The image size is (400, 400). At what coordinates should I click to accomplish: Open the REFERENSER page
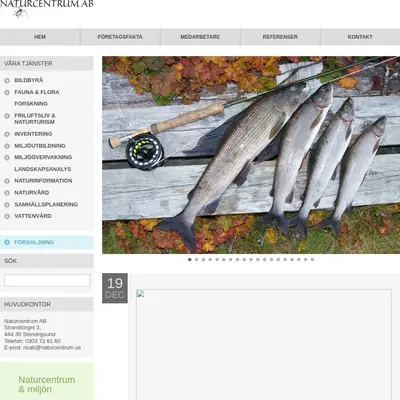[x=280, y=37]
